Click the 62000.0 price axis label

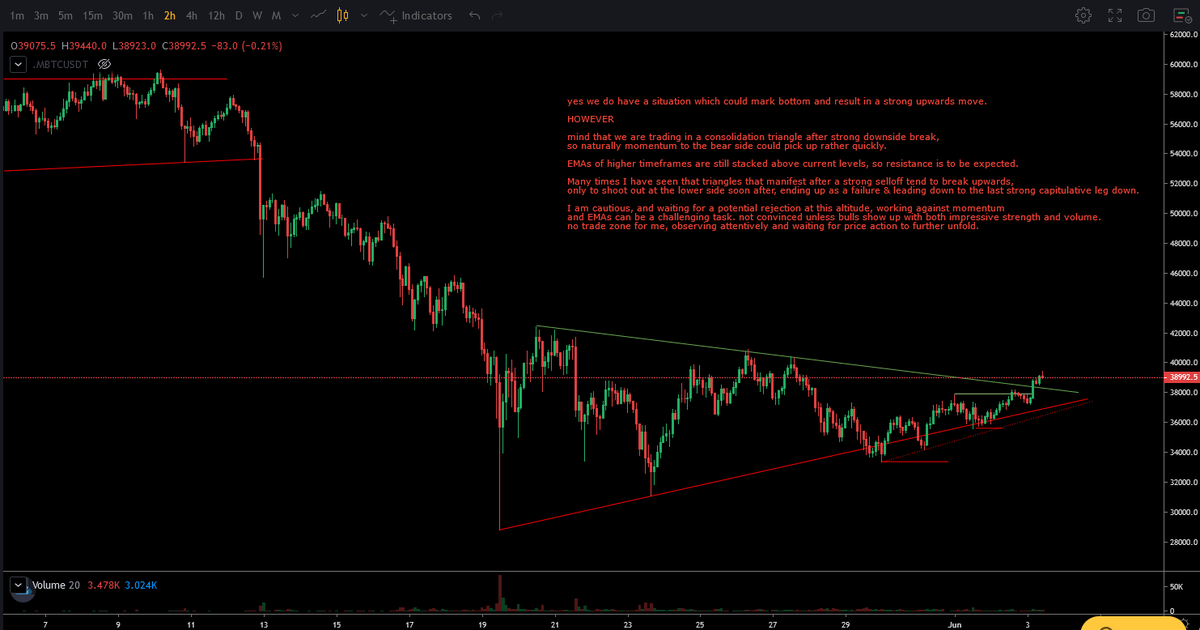(1182, 34)
